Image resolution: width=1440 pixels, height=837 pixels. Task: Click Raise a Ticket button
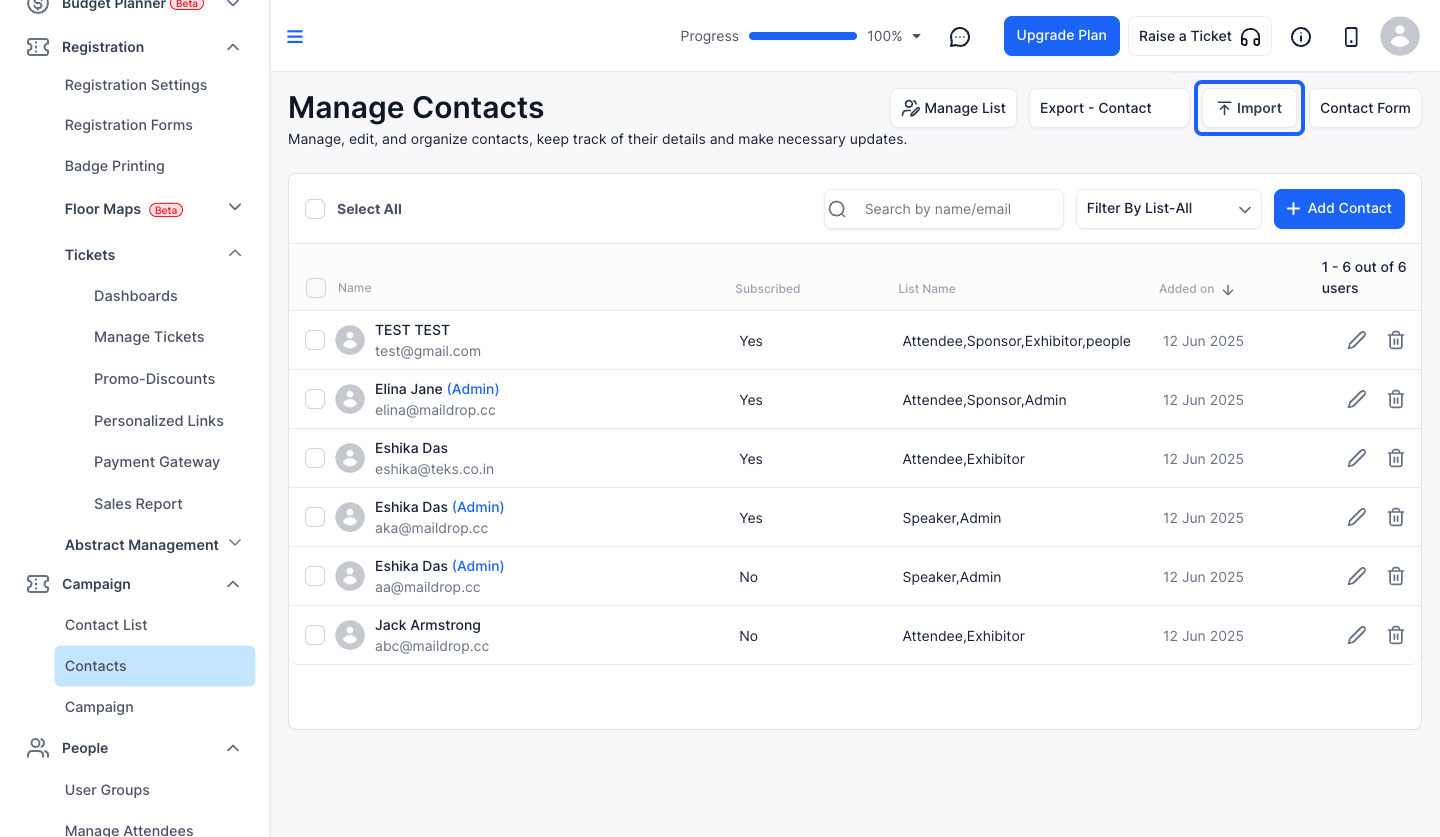1200,36
